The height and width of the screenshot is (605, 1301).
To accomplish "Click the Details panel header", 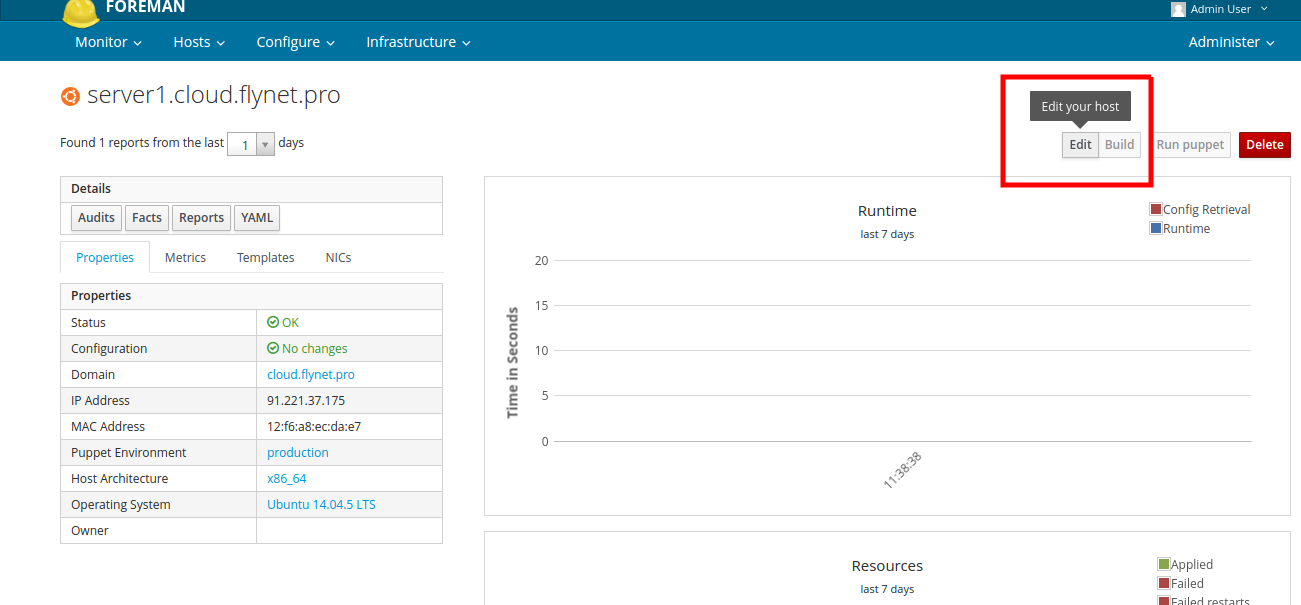I will [251, 189].
